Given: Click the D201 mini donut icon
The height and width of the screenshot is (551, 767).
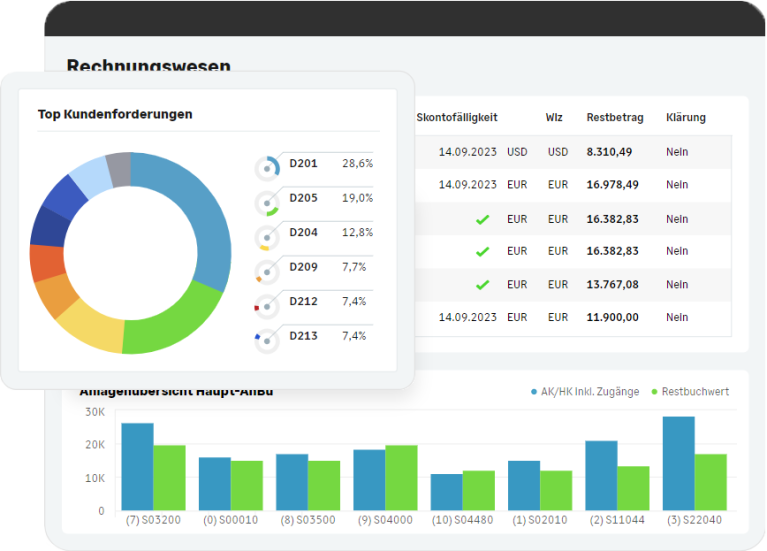Looking at the screenshot, I should tap(267, 168).
